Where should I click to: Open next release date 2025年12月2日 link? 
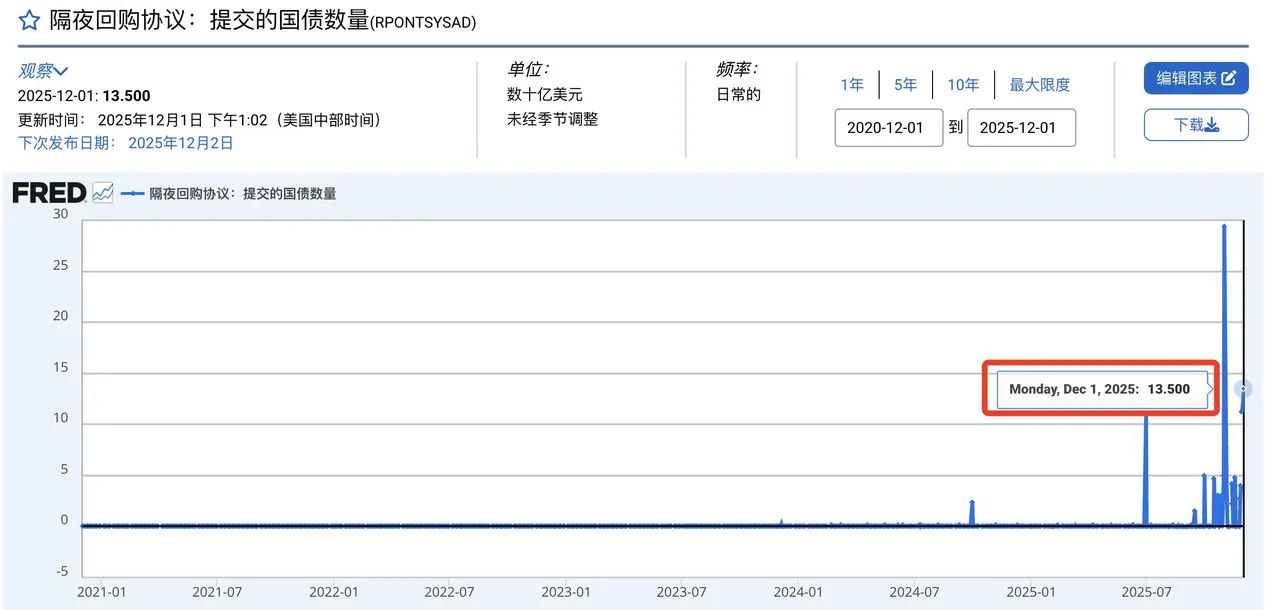(180, 143)
